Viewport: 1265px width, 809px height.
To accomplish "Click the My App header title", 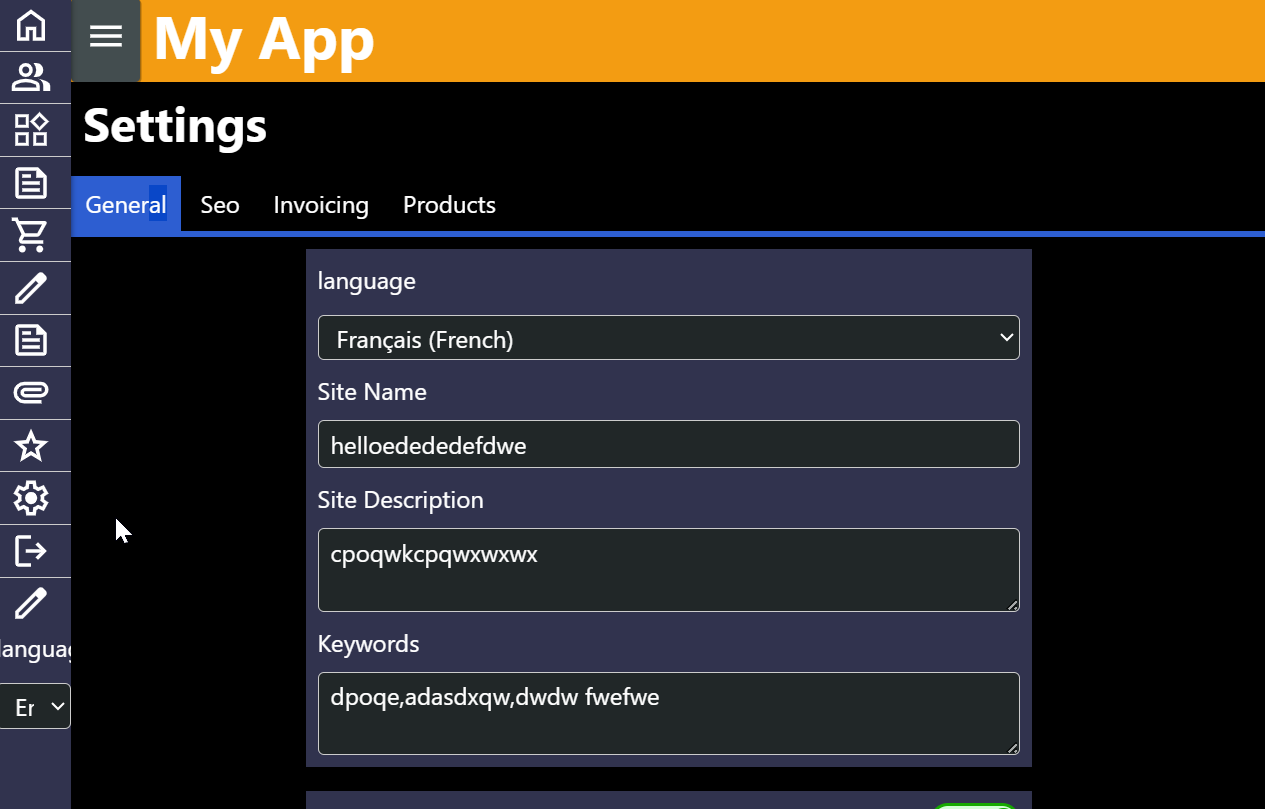I will [x=264, y=40].
